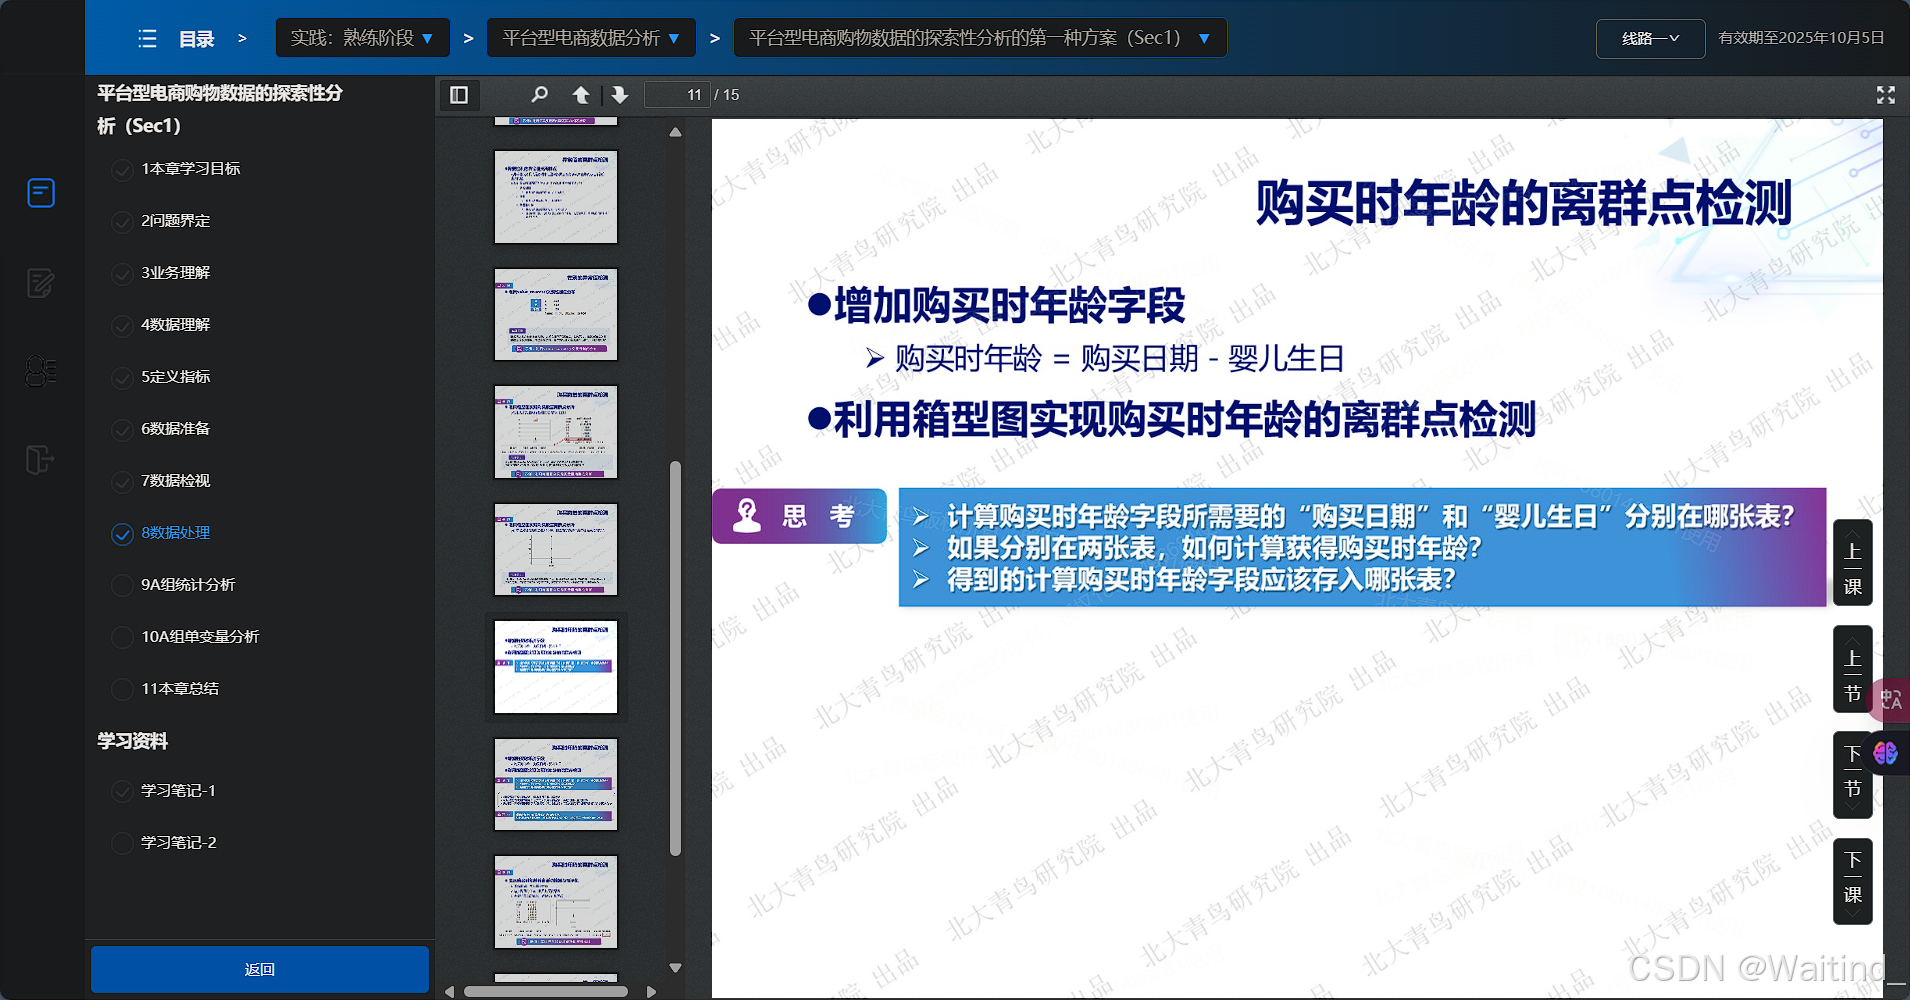
Task: Click the 目录 breadcrumb label
Action: tap(196, 39)
